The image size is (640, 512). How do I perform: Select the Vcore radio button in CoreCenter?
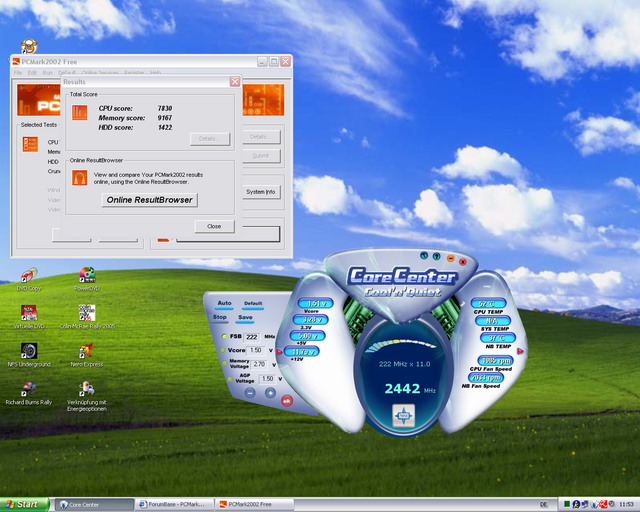click(222, 350)
